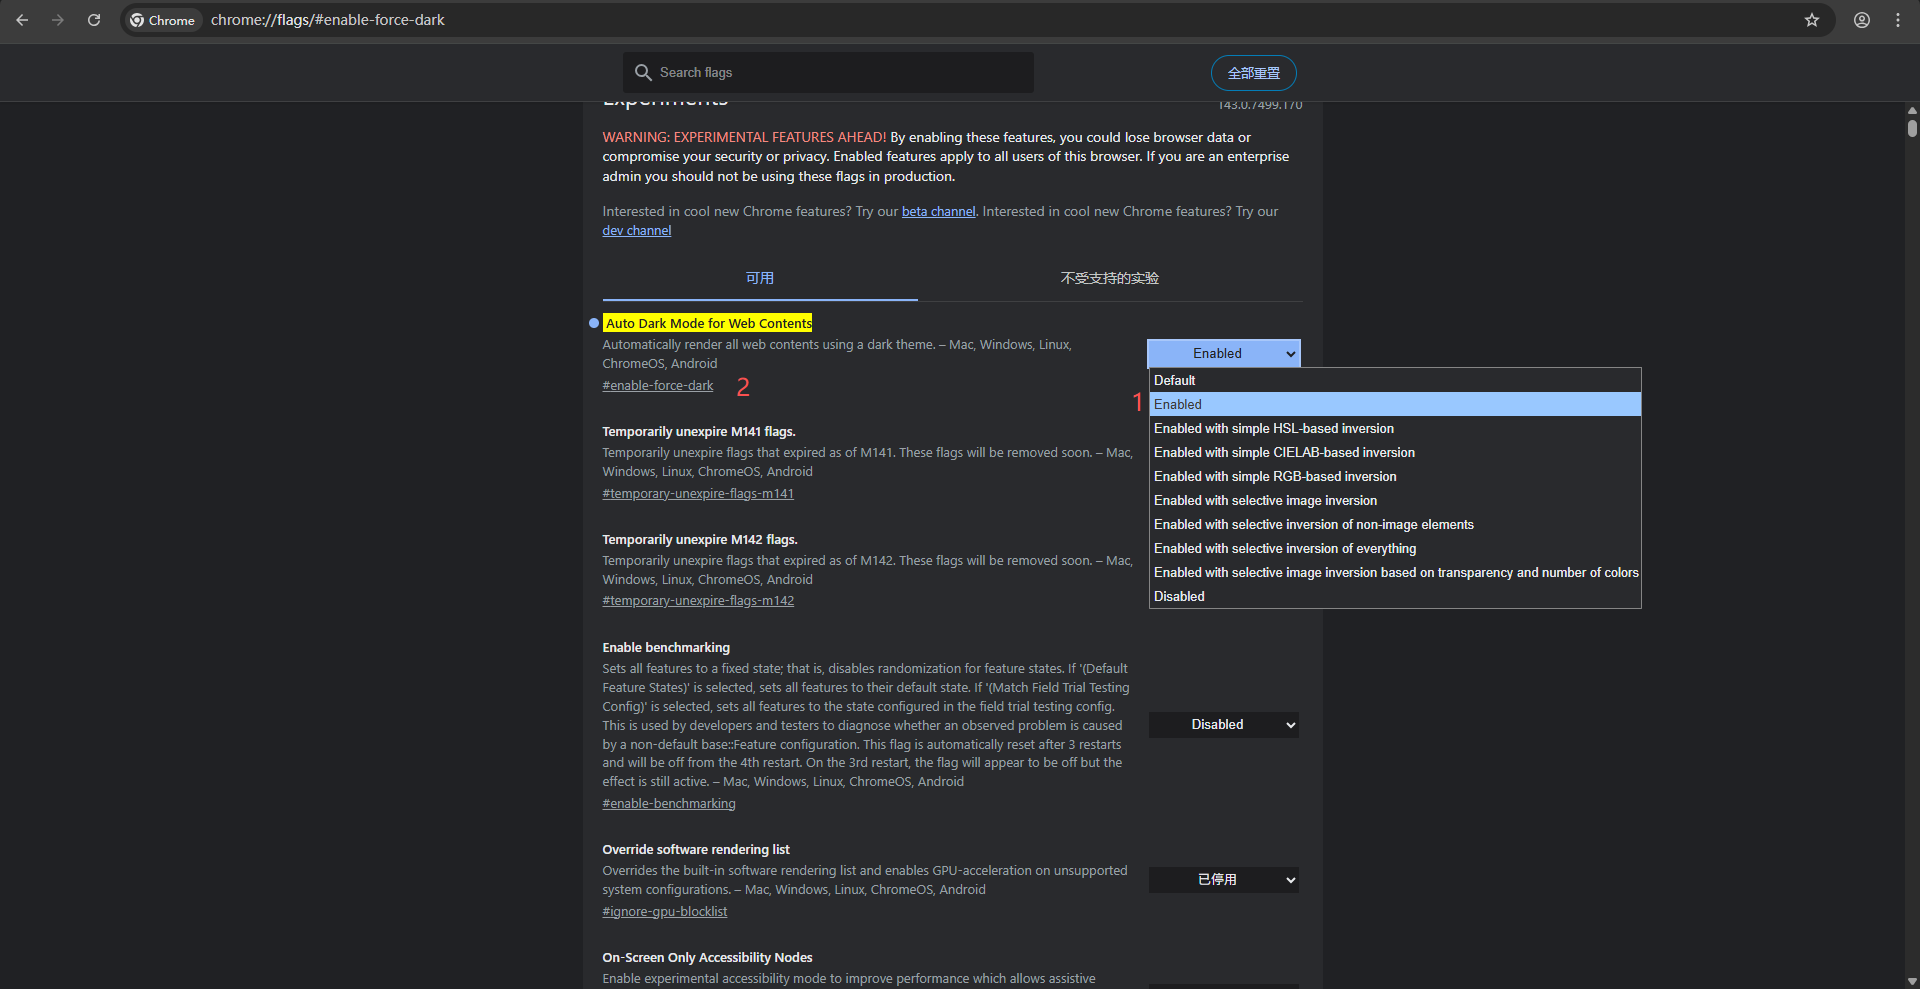Reload the chrome flags page
The width and height of the screenshot is (1920, 989).
pos(94,20)
